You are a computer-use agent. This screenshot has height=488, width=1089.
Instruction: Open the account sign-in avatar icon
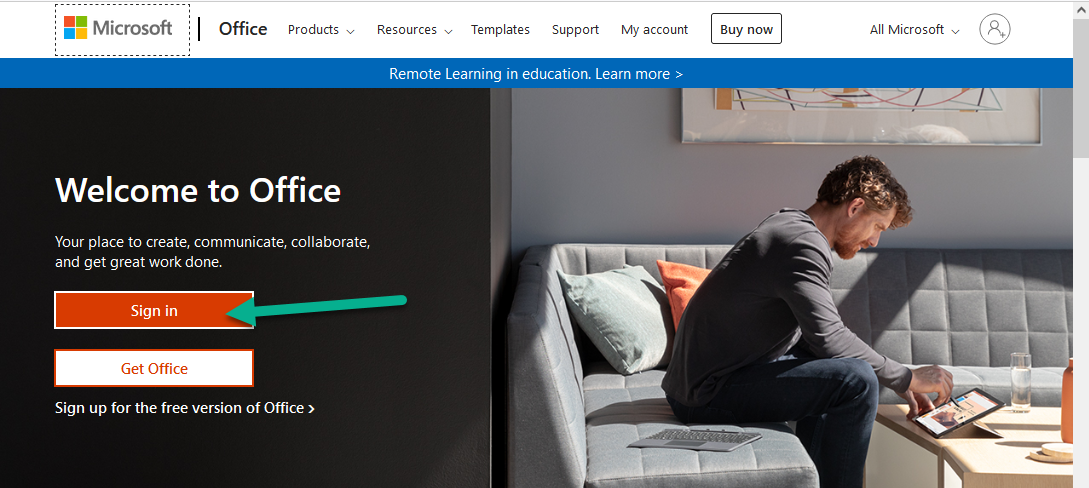(x=995, y=29)
